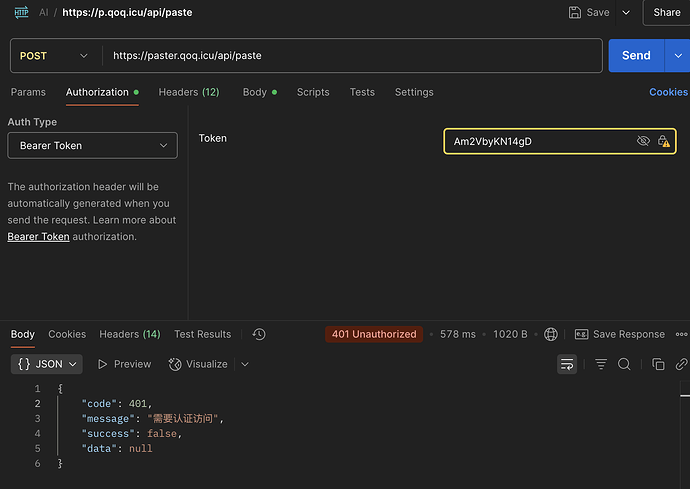This screenshot has height=489, width=690.
Task: Toggle token visibility eye icon
Action: [x=643, y=141]
